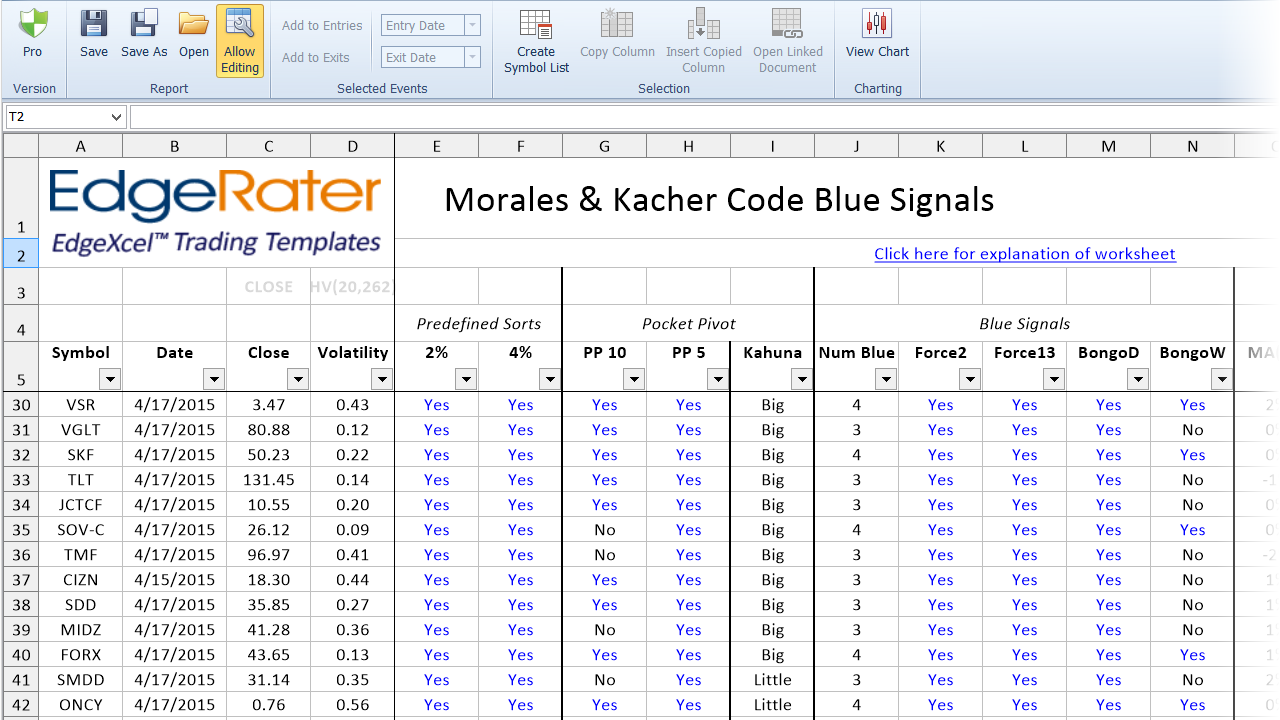
Task: Select column A header
Action: point(81,146)
